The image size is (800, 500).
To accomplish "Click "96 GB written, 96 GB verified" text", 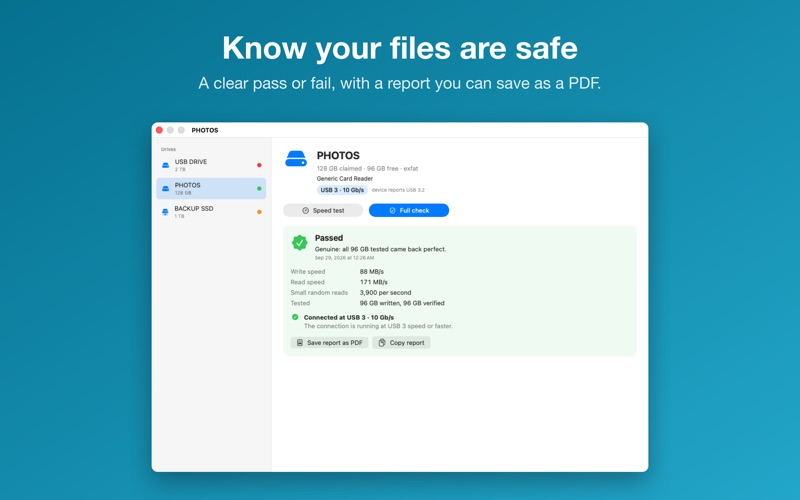I will [x=402, y=303].
